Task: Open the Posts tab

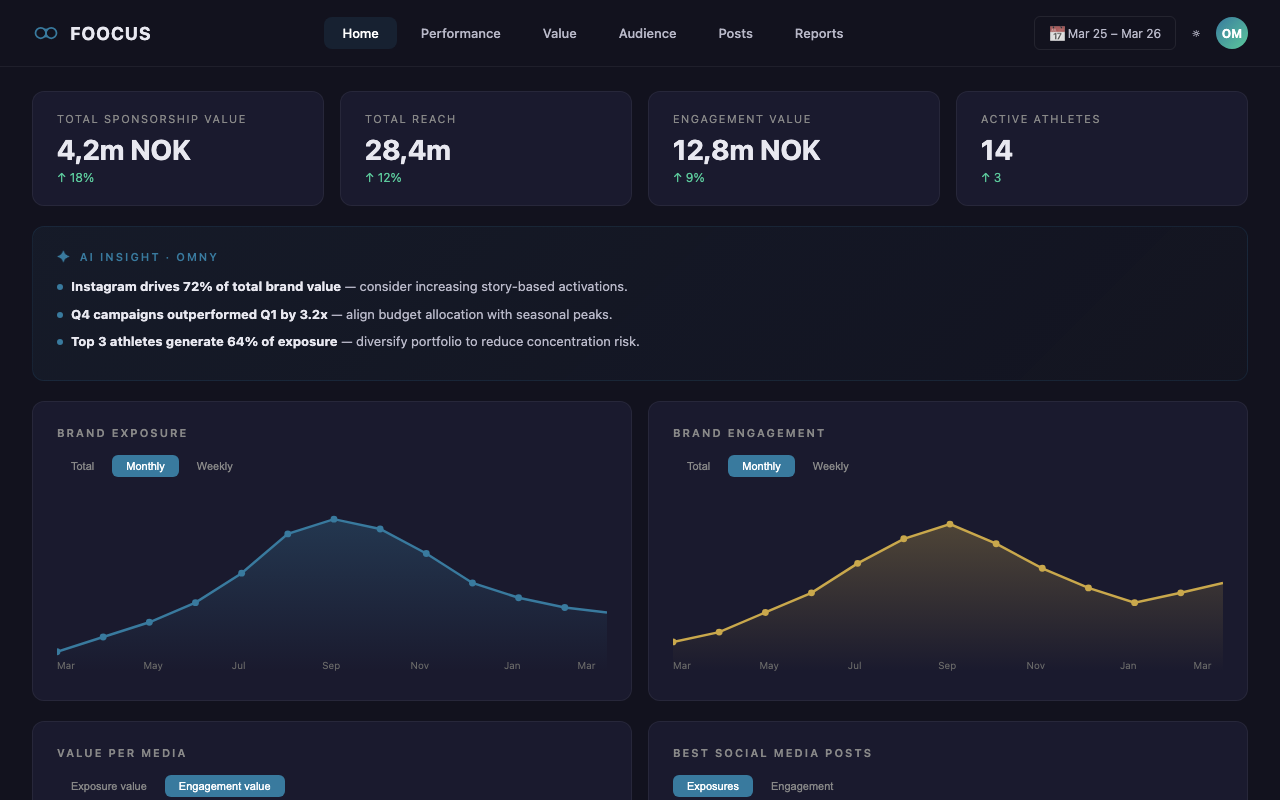Action: (x=735, y=33)
